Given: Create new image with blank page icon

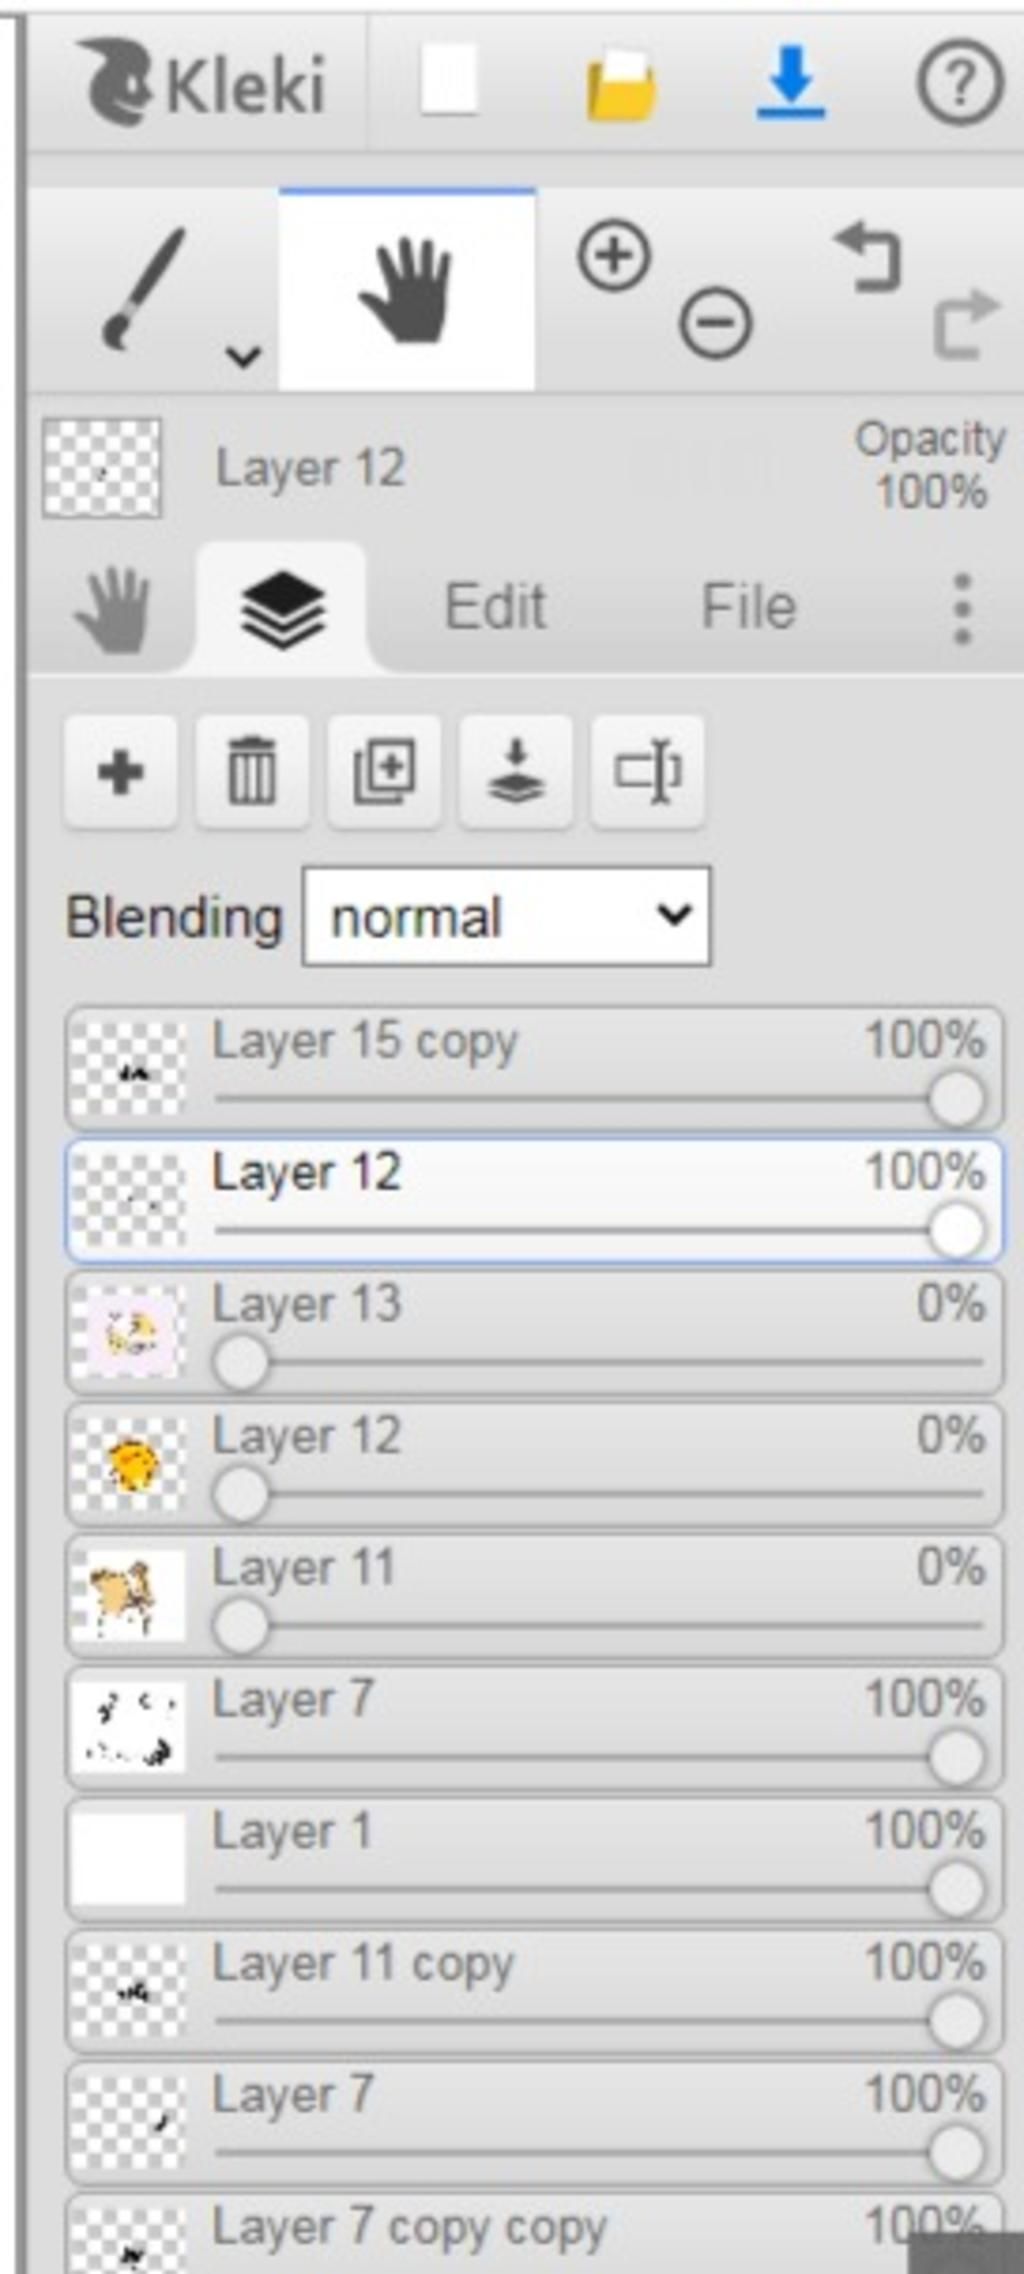Looking at the screenshot, I should [x=448, y=80].
